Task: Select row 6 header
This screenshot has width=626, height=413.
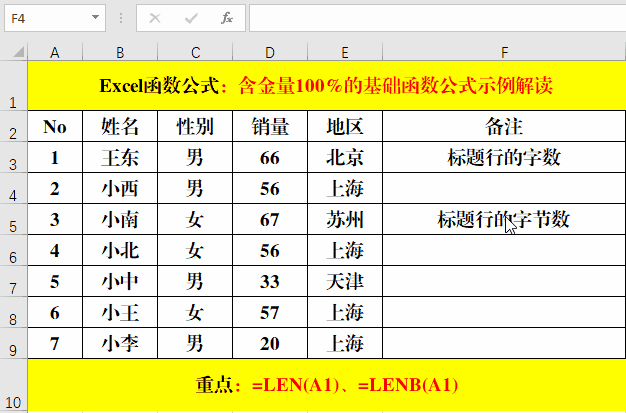Action: (x=14, y=250)
